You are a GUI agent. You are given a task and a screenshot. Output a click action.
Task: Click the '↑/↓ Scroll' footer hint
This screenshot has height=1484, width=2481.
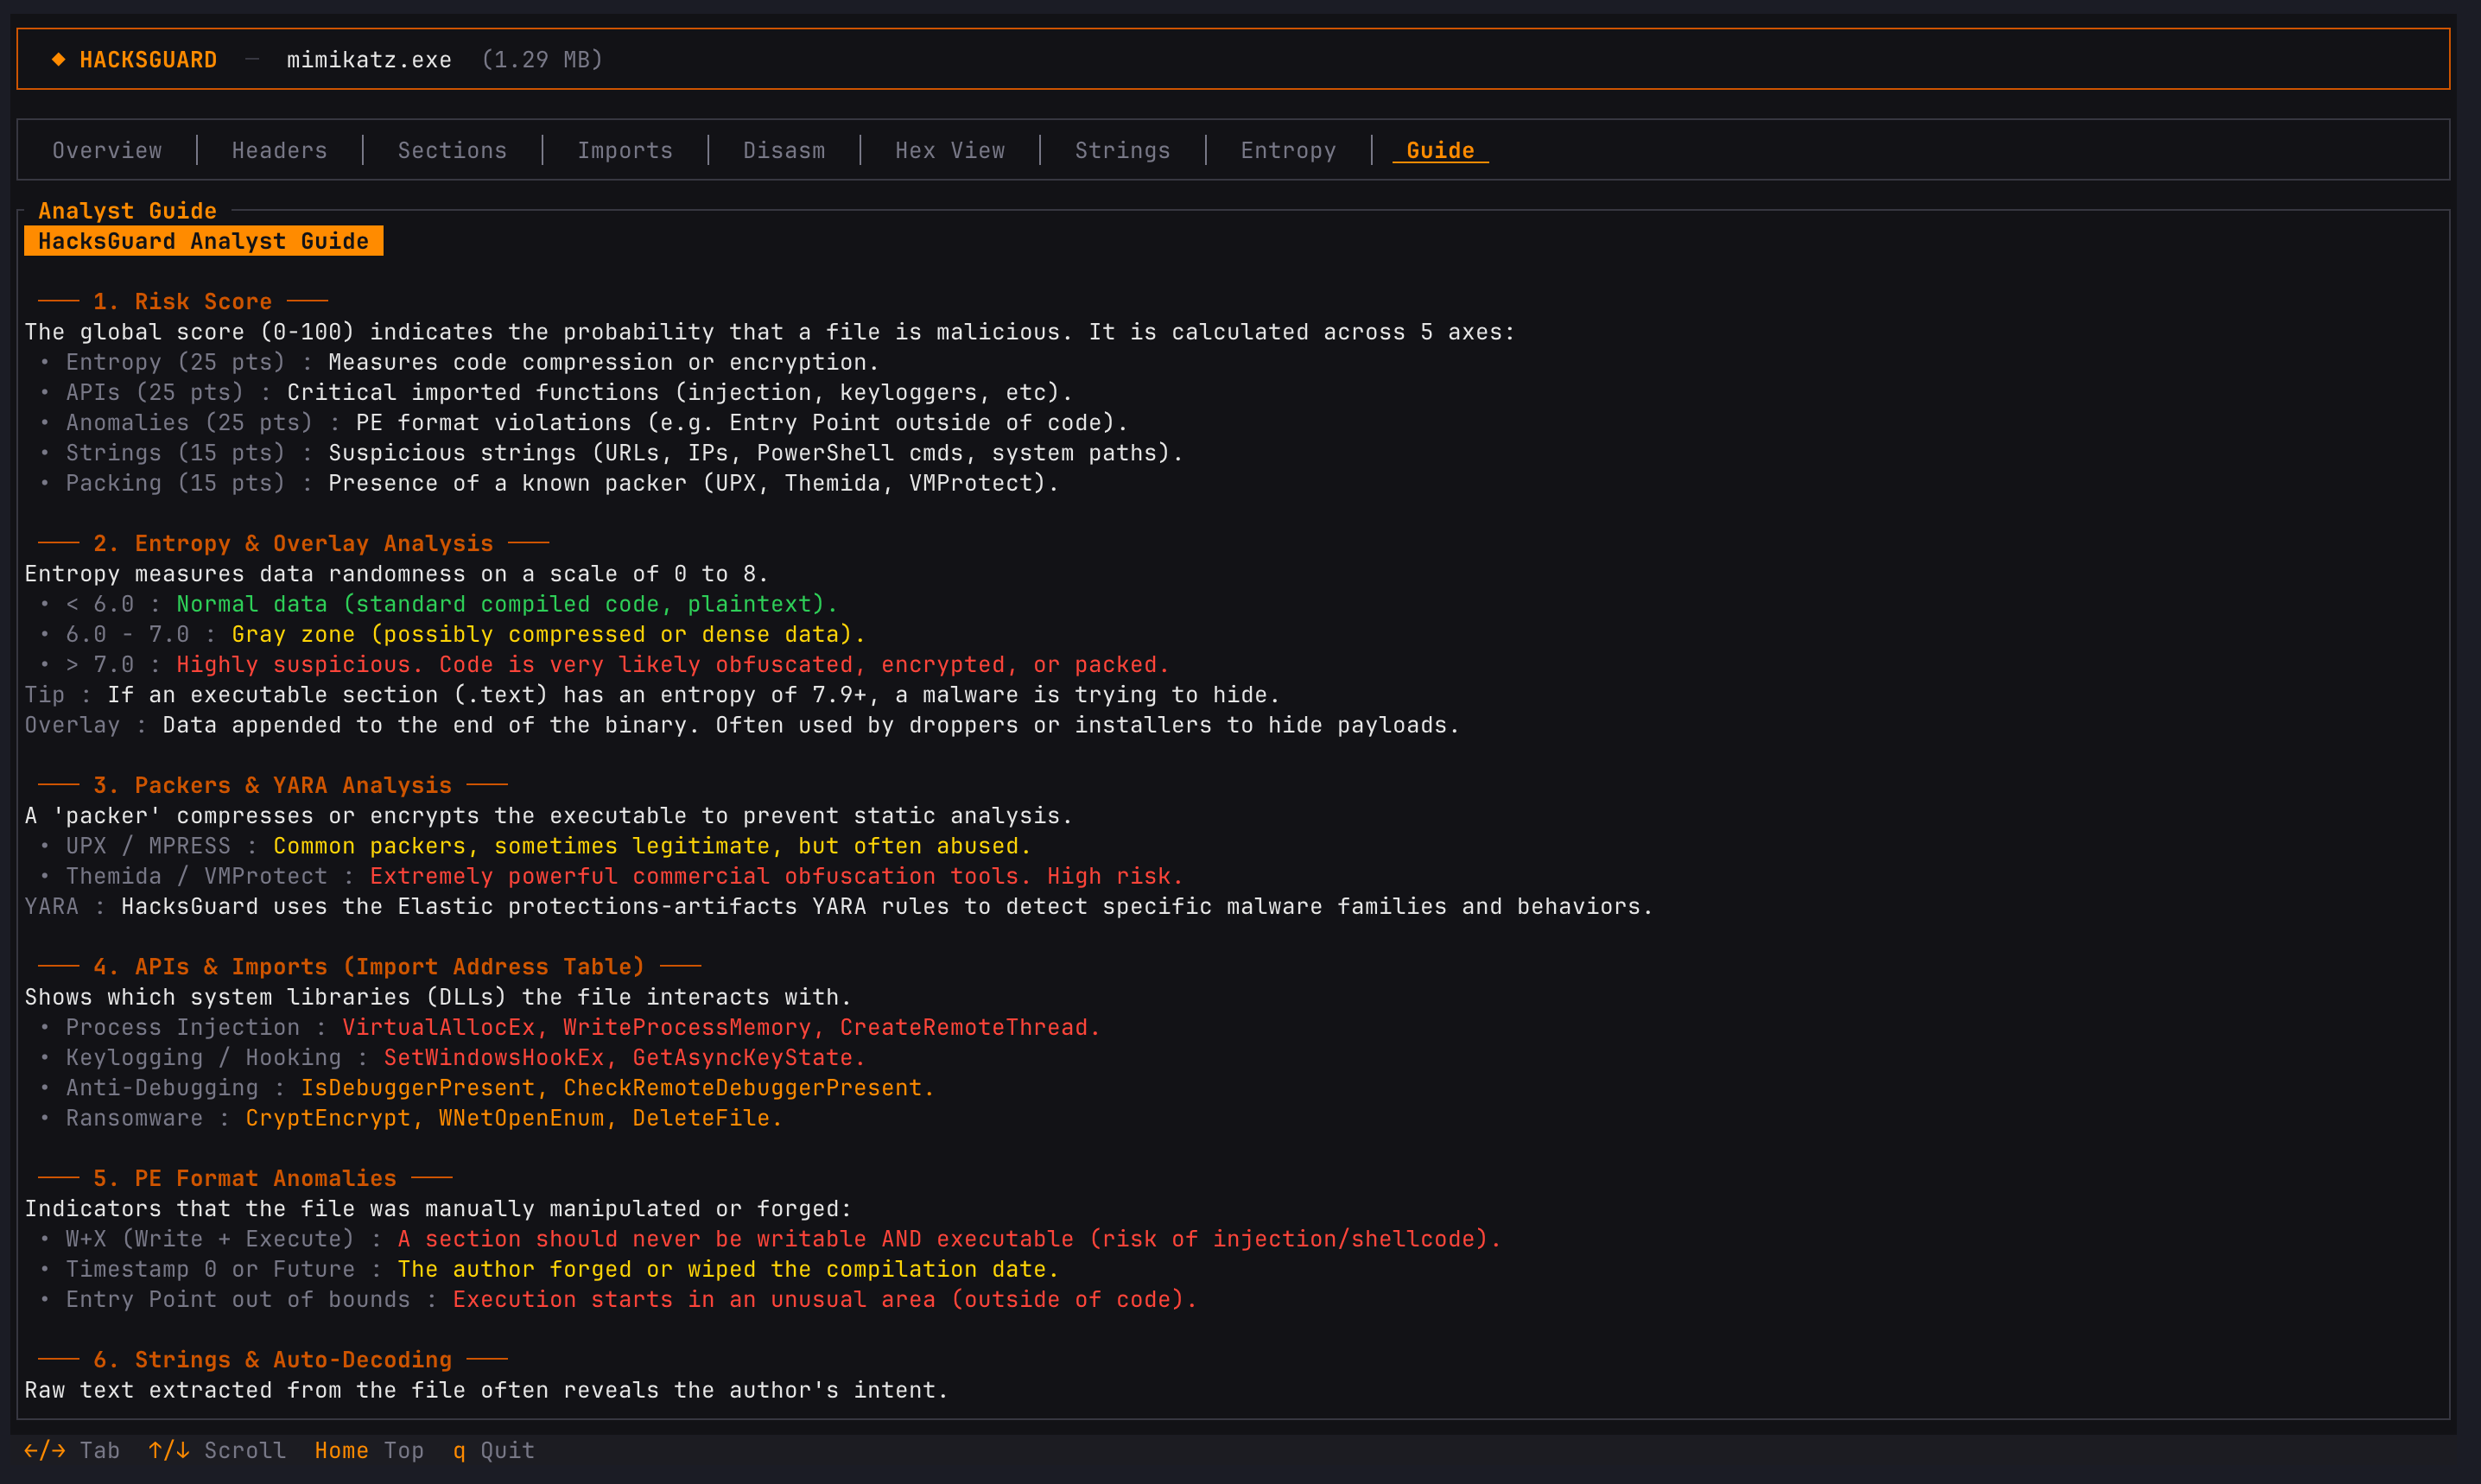(x=217, y=1451)
